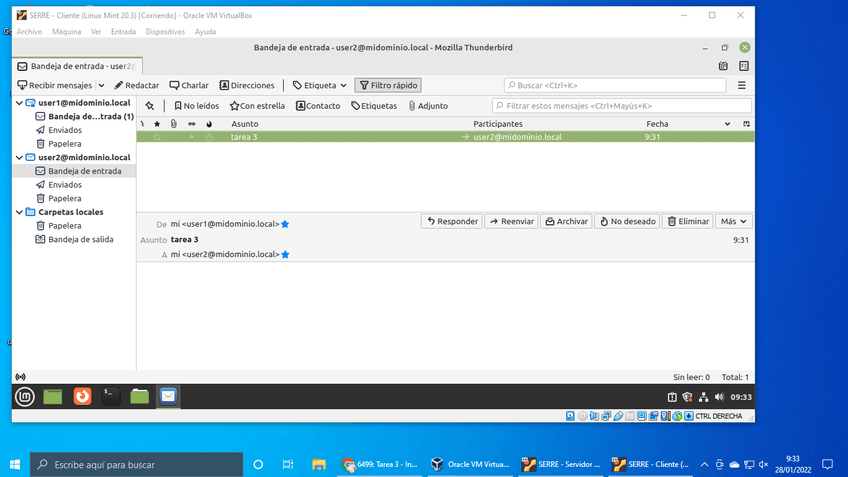Sort messages by the Fecha column

click(x=657, y=124)
